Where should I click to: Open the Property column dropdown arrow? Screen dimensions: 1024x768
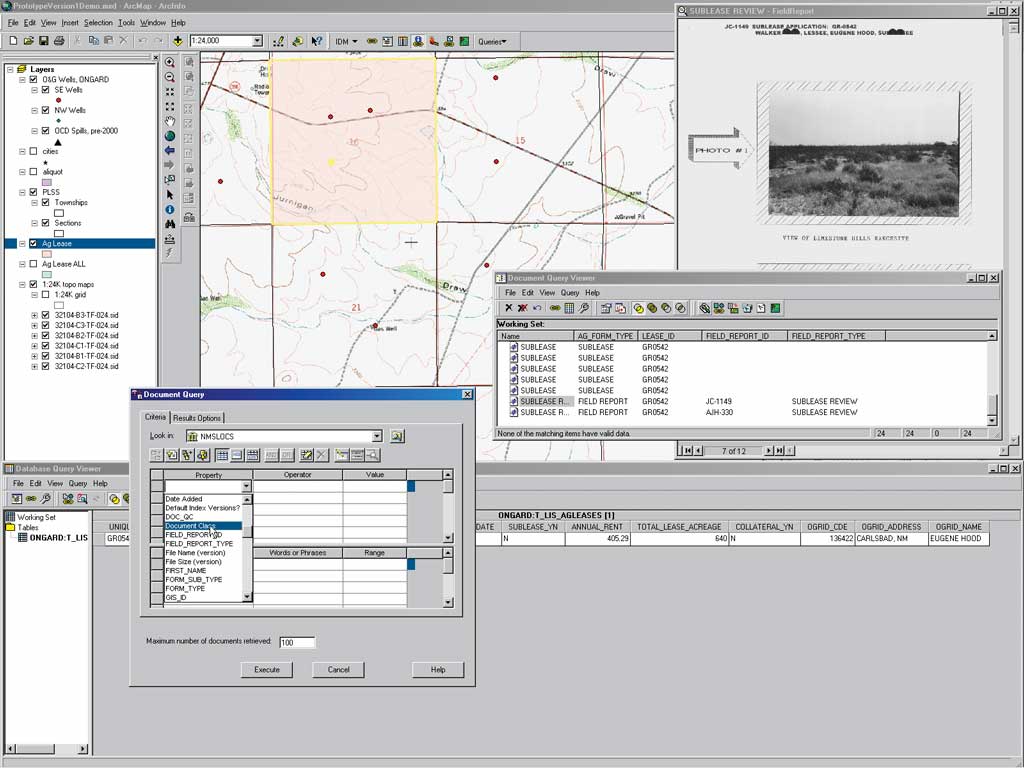click(246, 487)
